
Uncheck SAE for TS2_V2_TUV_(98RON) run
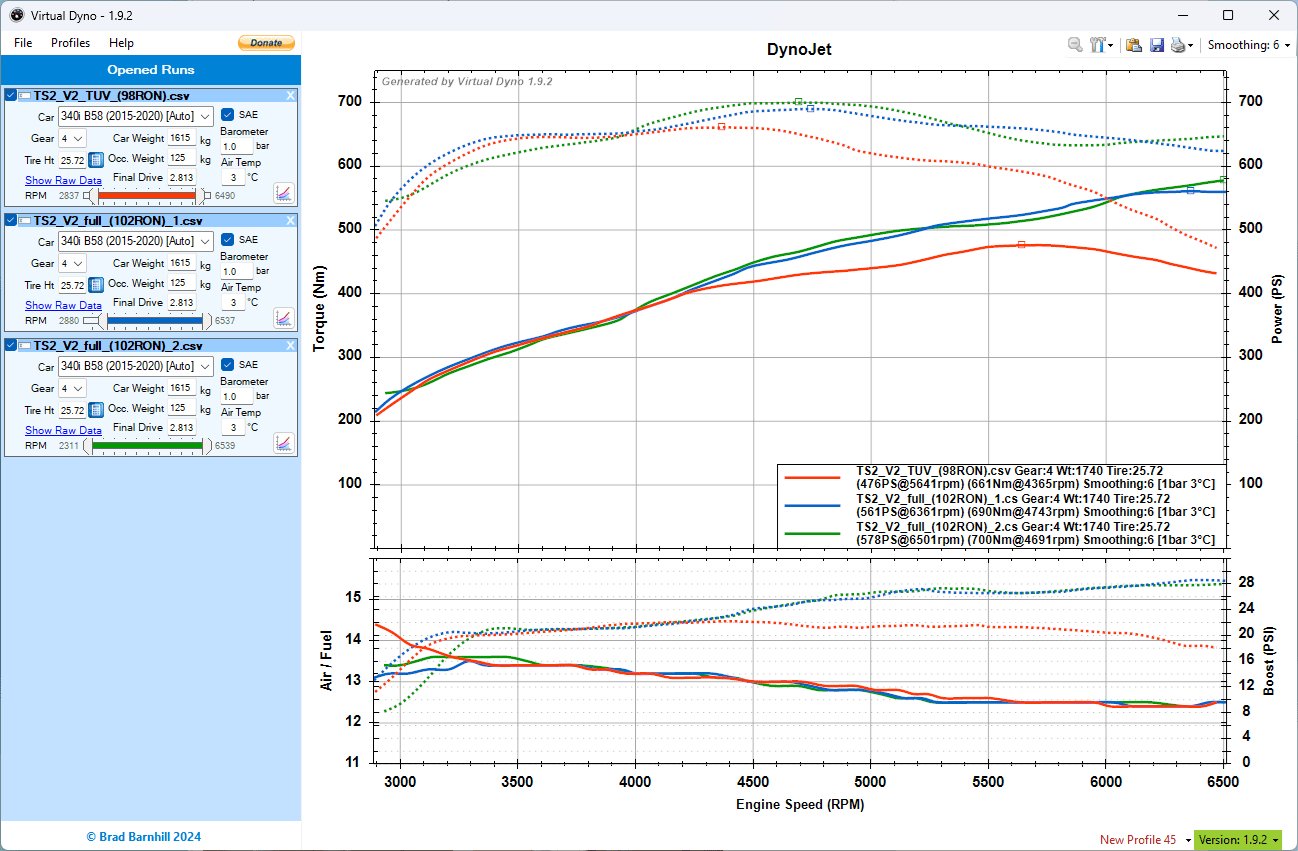click(x=227, y=114)
